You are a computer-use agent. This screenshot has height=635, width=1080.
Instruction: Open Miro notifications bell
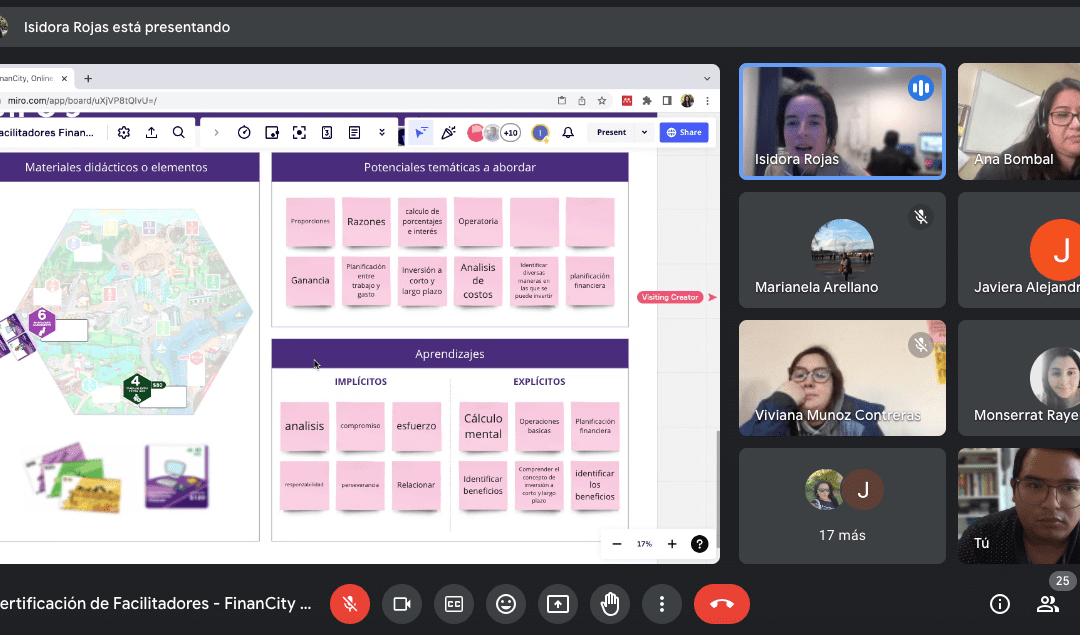(568, 132)
